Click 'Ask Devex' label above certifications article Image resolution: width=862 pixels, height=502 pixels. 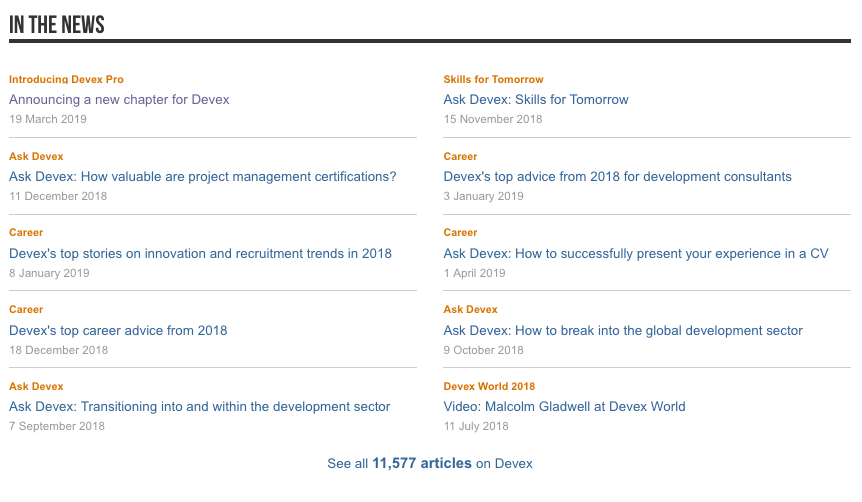point(36,156)
